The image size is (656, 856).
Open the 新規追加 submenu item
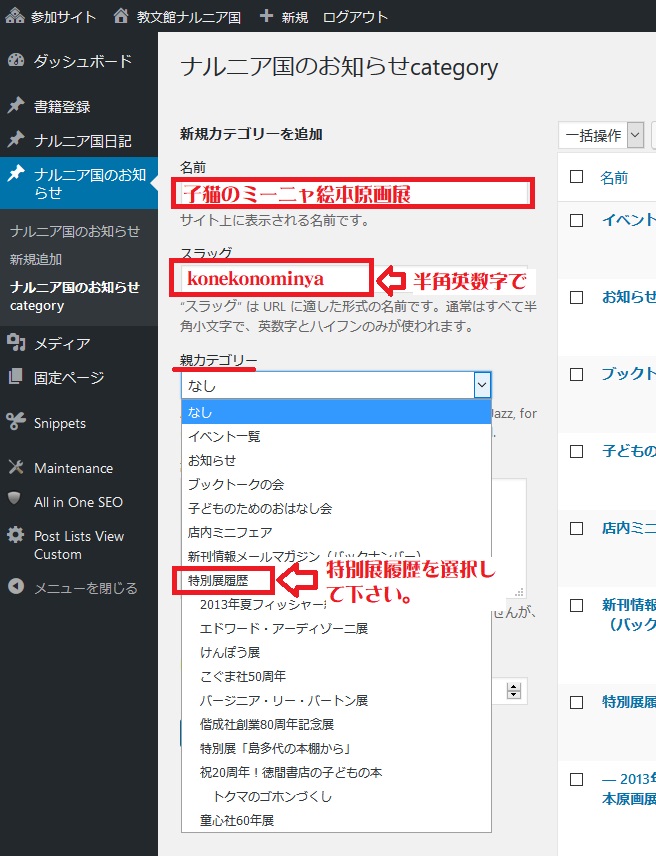[x=36, y=259]
